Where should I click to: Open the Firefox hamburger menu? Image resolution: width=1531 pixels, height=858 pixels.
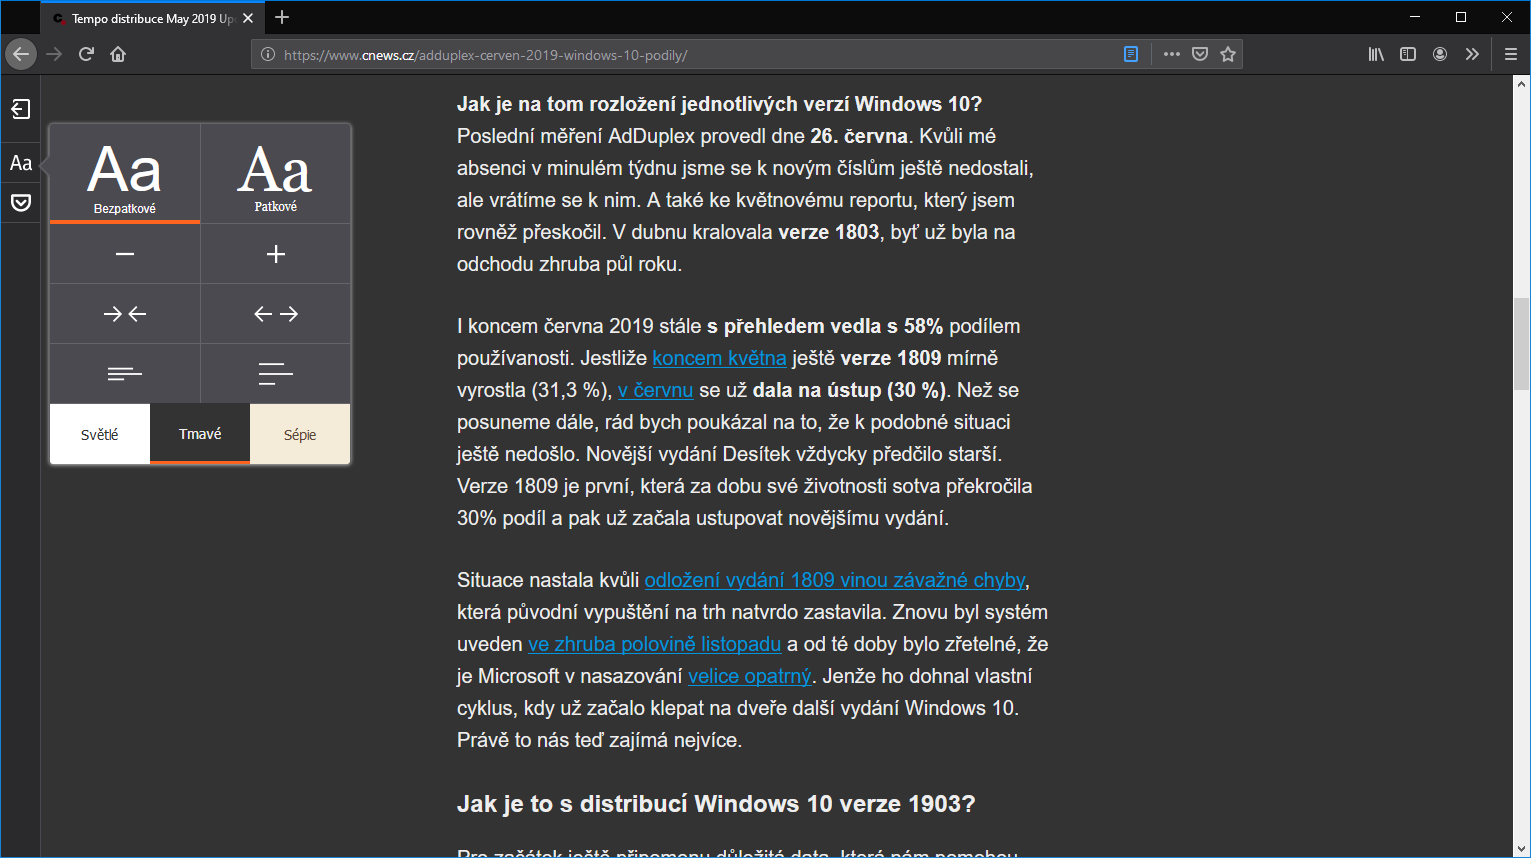coord(1511,54)
